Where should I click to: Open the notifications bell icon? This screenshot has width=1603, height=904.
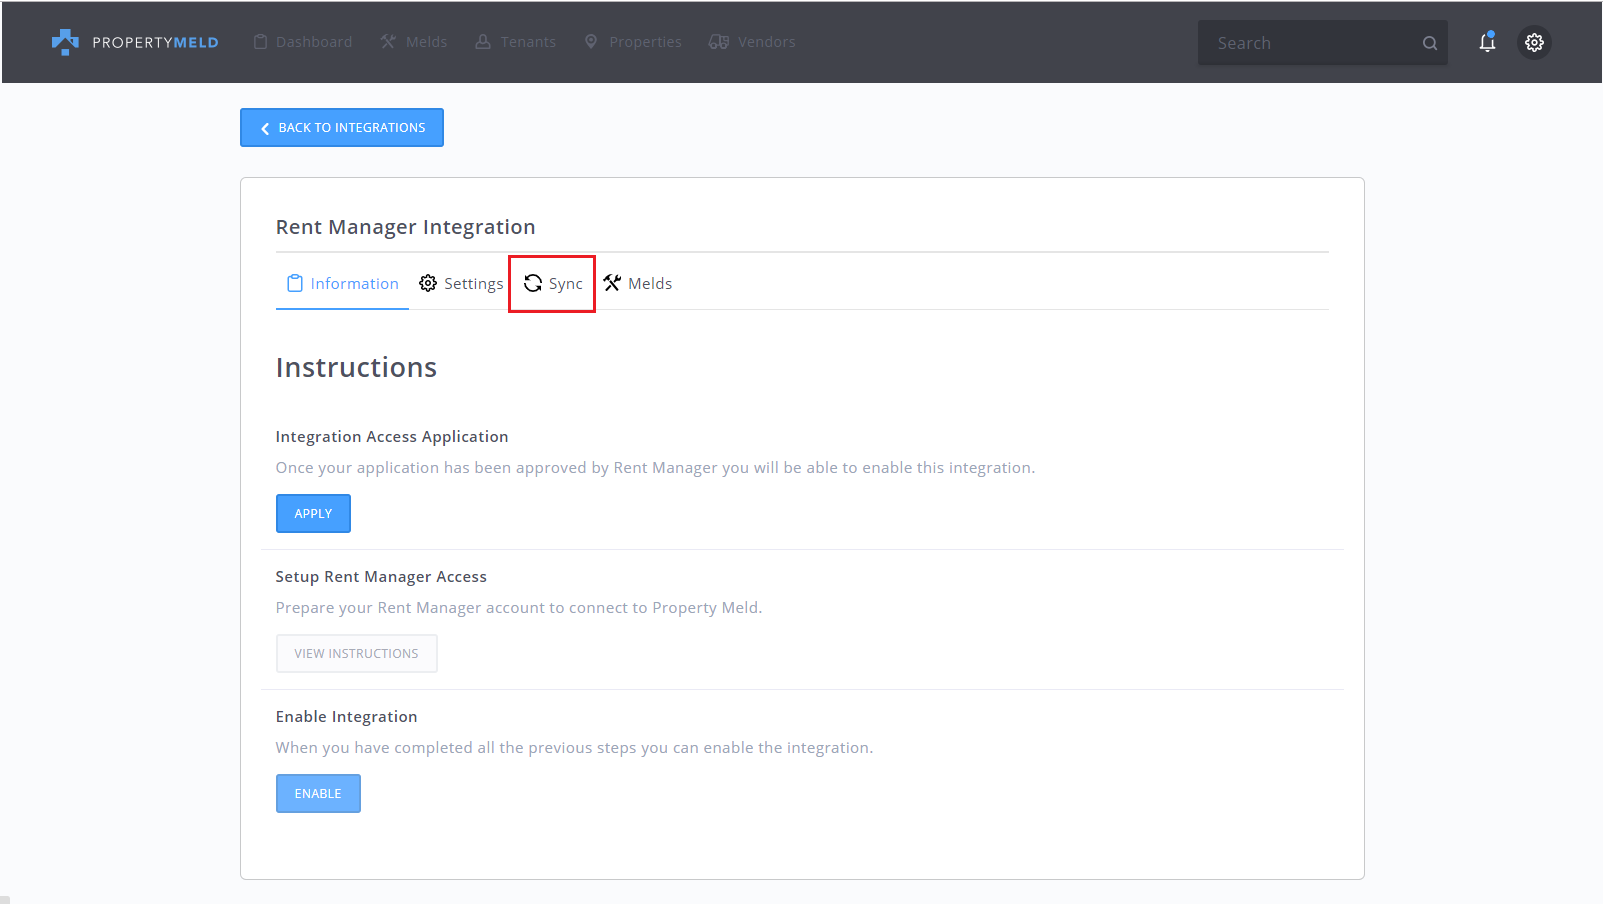click(x=1487, y=42)
